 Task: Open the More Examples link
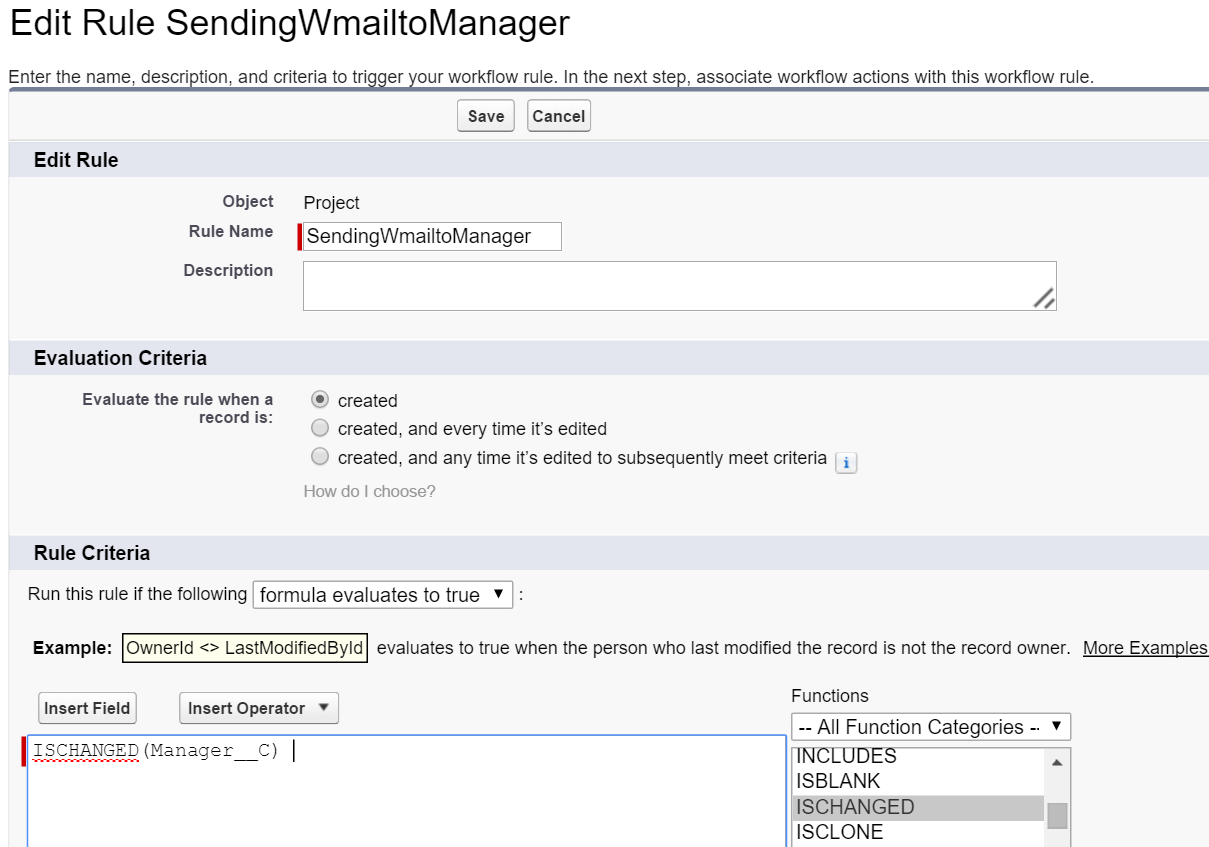1145,648
